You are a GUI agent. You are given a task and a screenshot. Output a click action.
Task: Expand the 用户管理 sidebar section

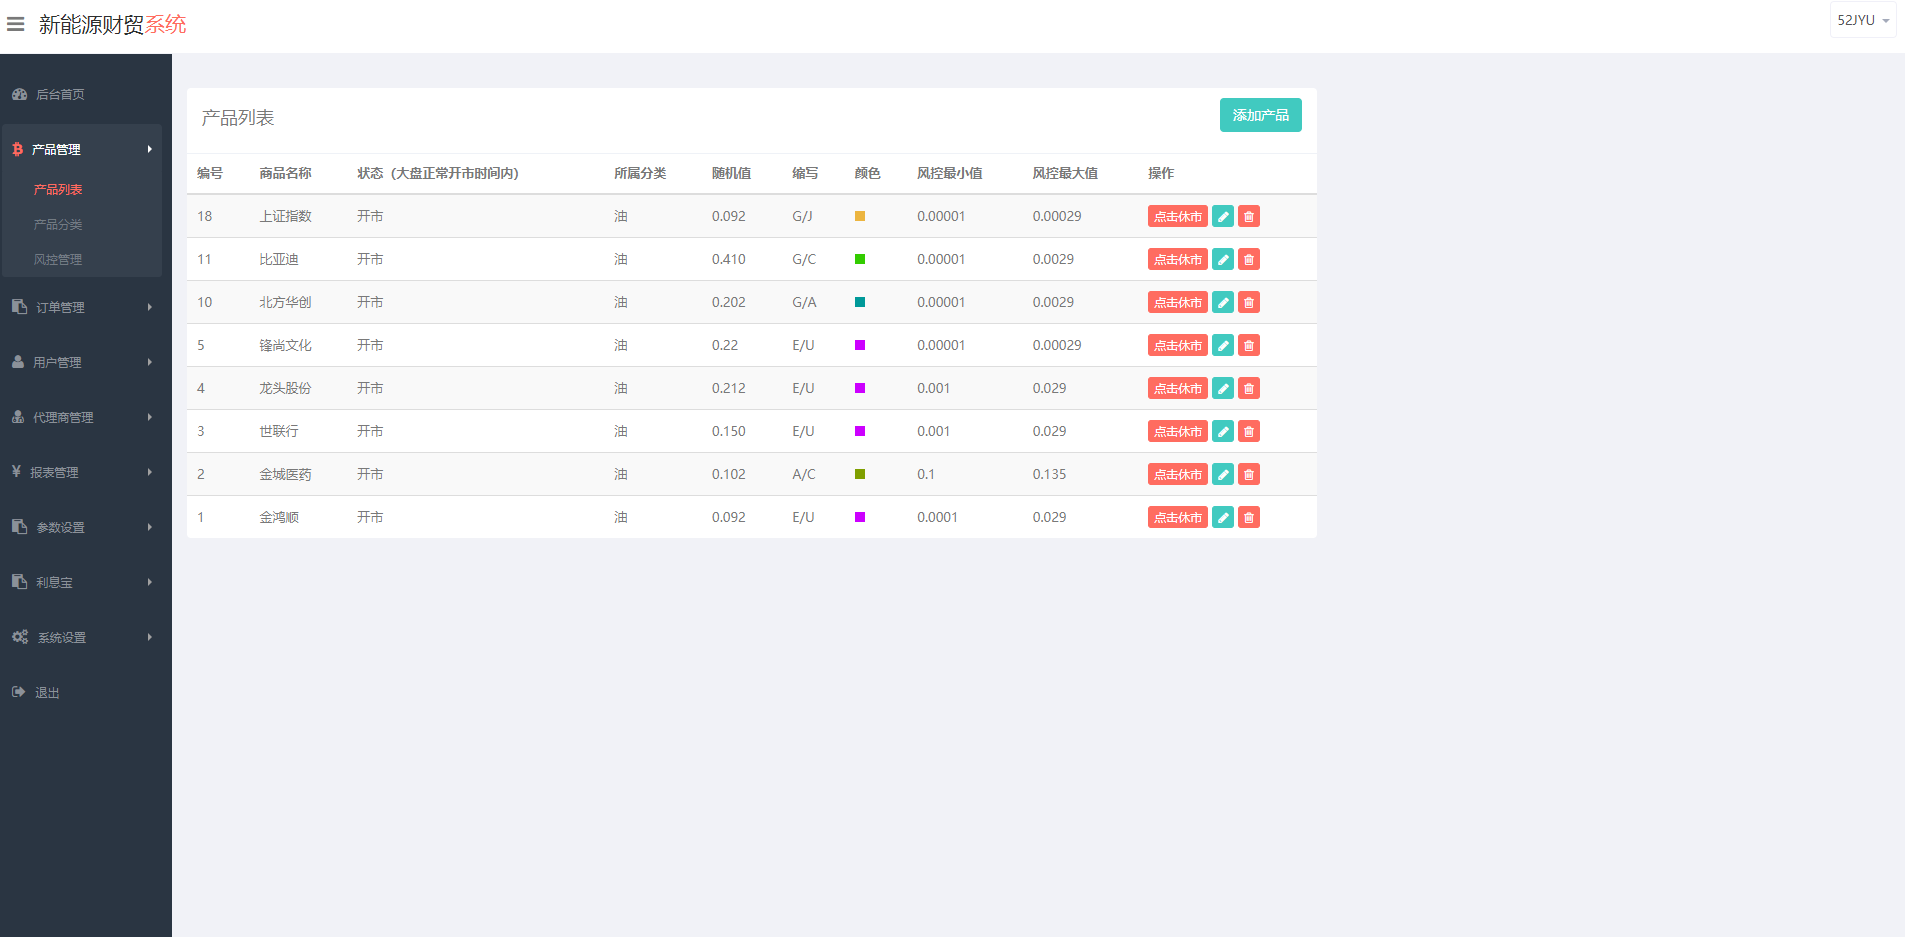tap(80, 362)
